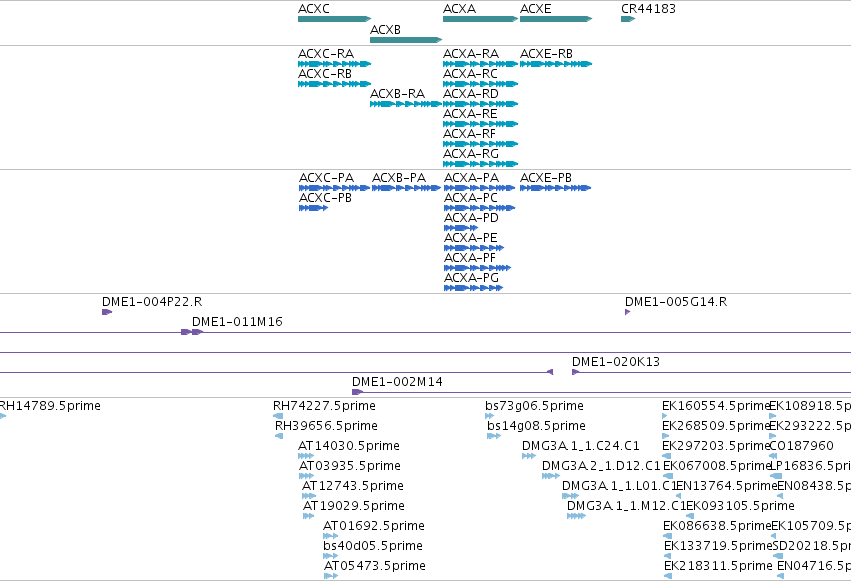Click CDS ACXA-PG
851x581 pixels.
(473, 288)
